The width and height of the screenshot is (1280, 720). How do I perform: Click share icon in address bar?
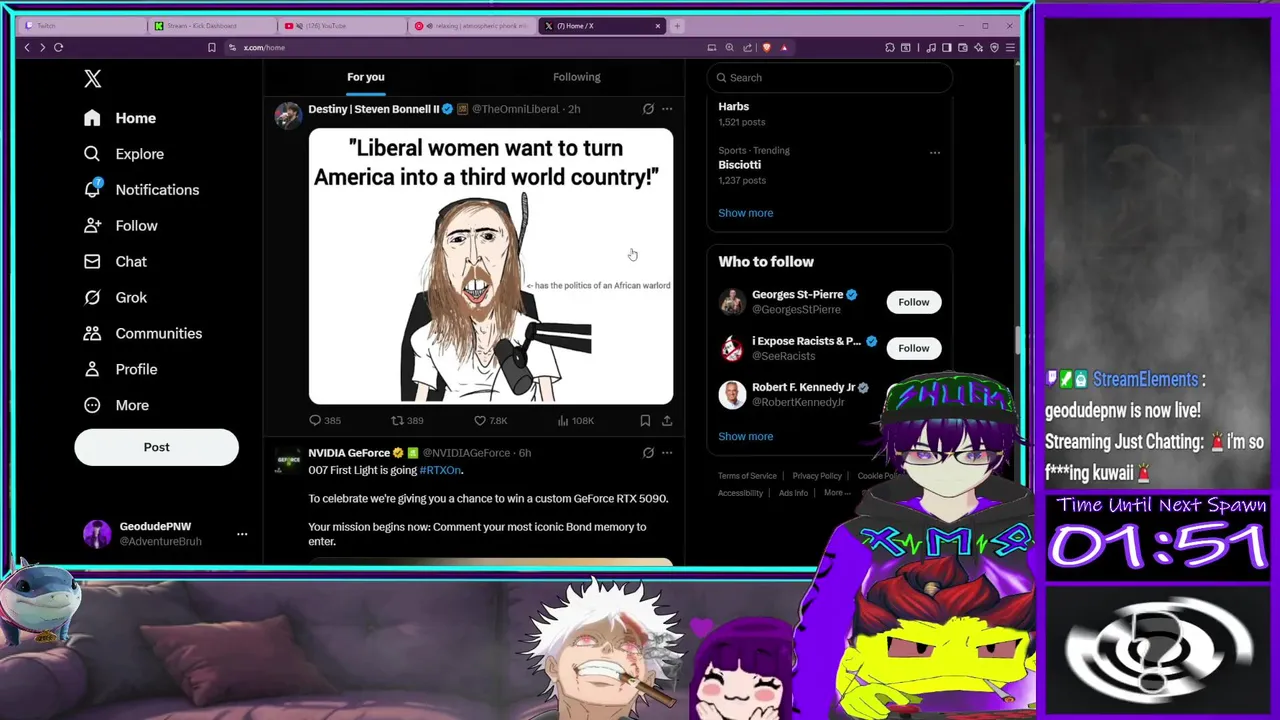(747, 47)
